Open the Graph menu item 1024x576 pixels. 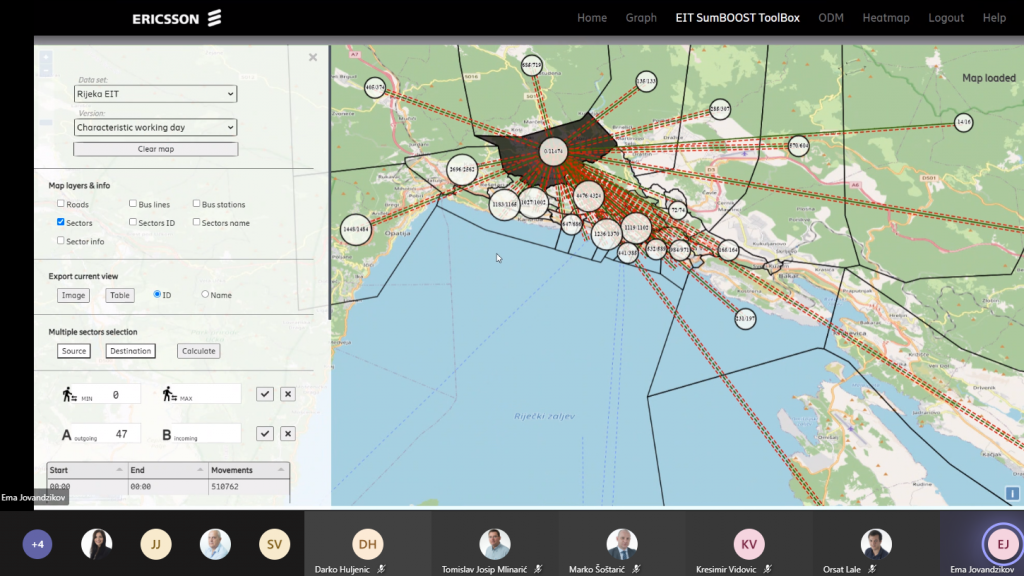point(641,18)
